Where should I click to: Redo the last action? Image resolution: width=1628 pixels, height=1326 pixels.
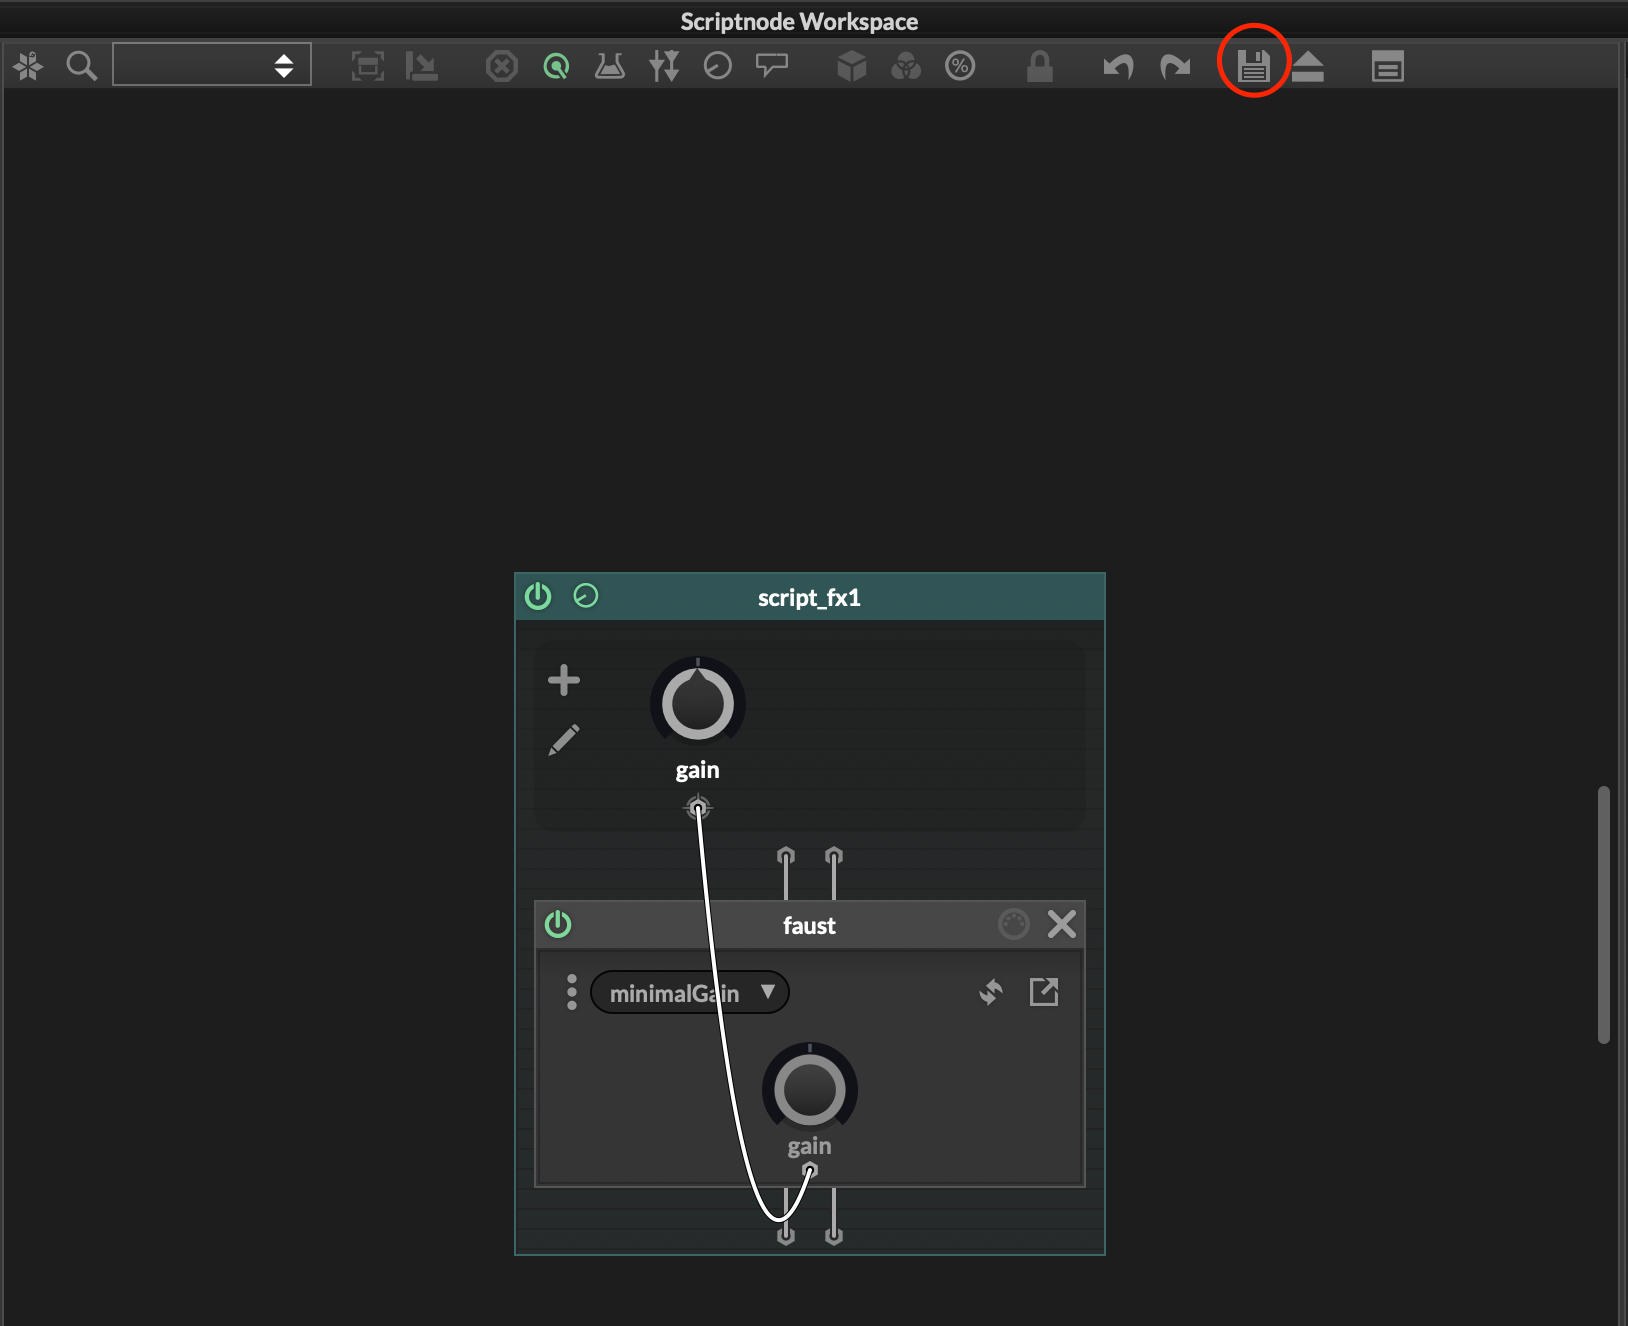[1175, 67]
